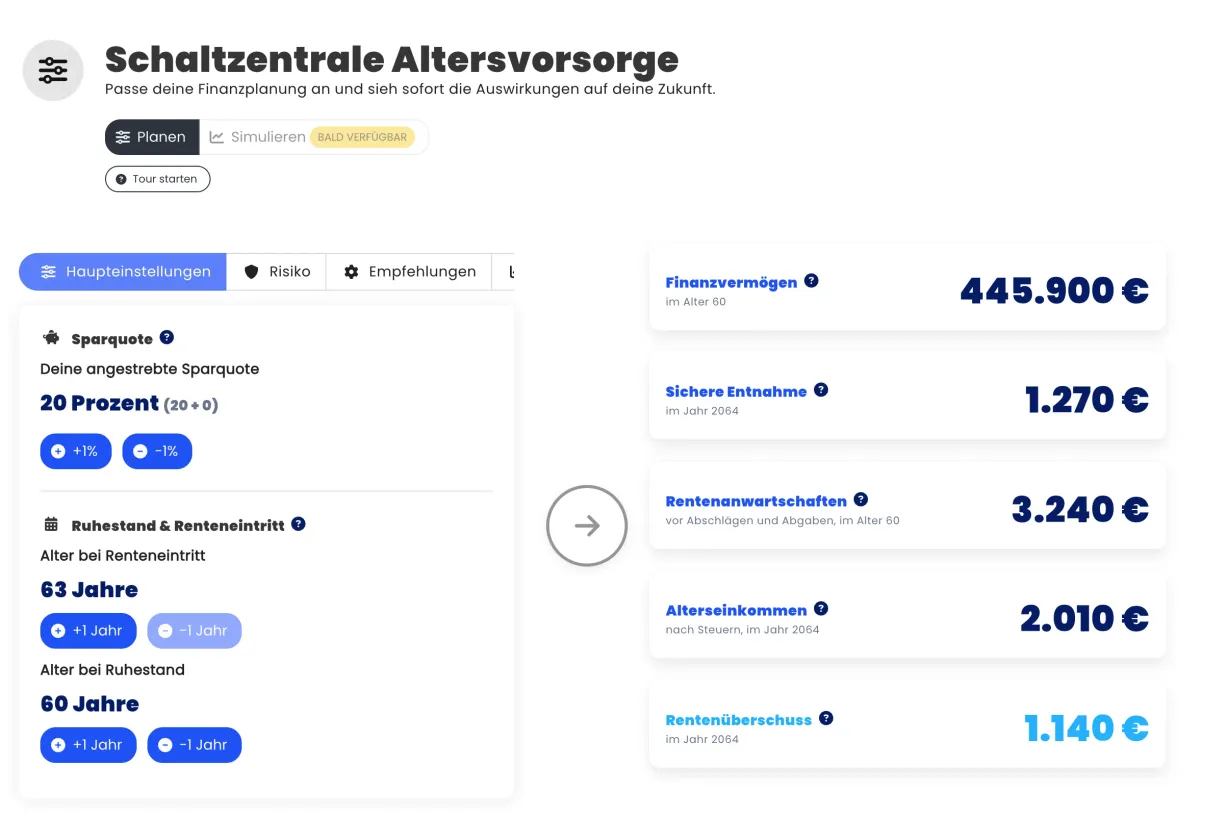Click the gear icon on the Empfehlungen tab
The image size is (1228, 818).
[x=351, y=271]
